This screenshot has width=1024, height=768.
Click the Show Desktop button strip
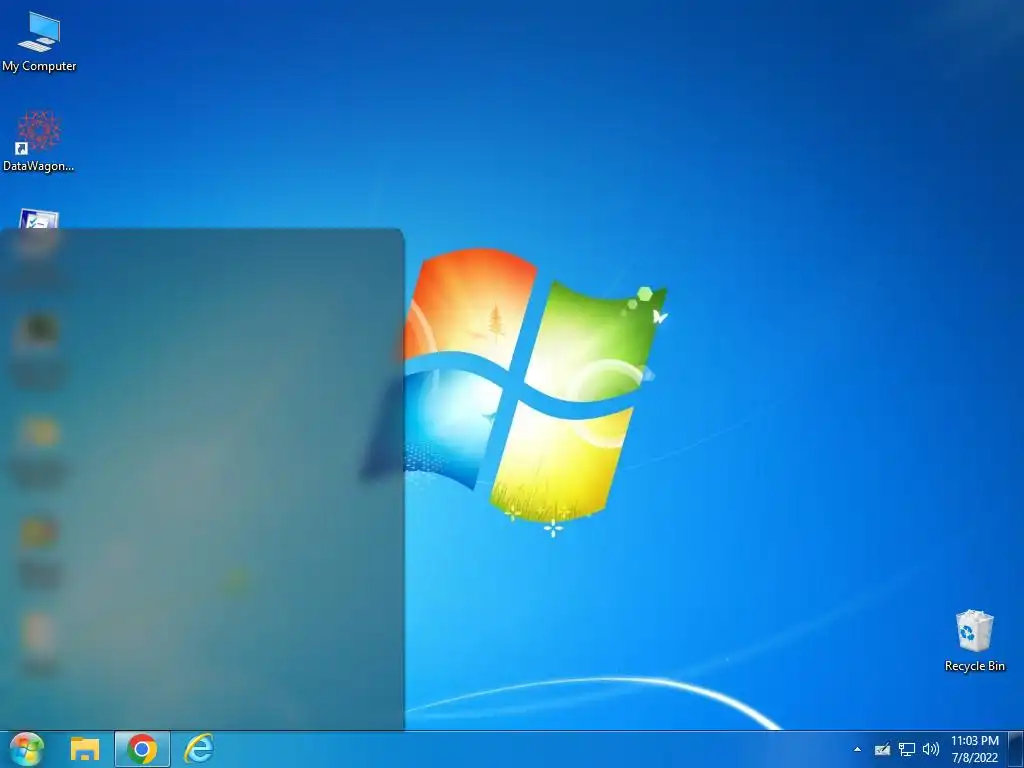[1016, 750]
